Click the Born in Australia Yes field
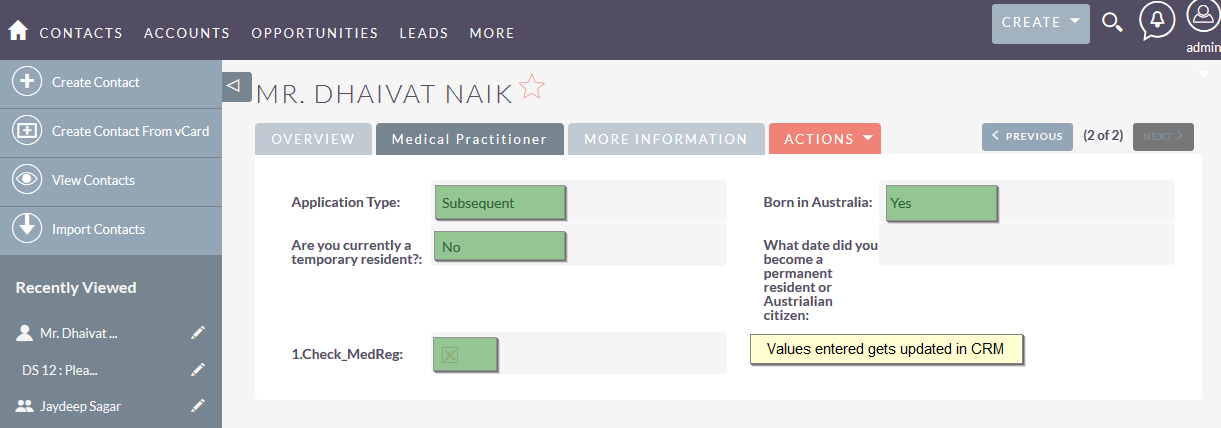The width and height of the screenshot is (1221, 428). click(941, 202)
